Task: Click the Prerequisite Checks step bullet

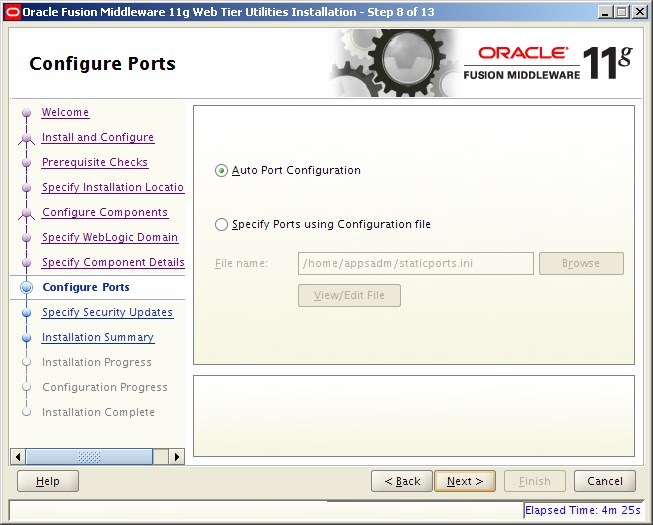Action: pyautogui.click(x=27, y=162)
